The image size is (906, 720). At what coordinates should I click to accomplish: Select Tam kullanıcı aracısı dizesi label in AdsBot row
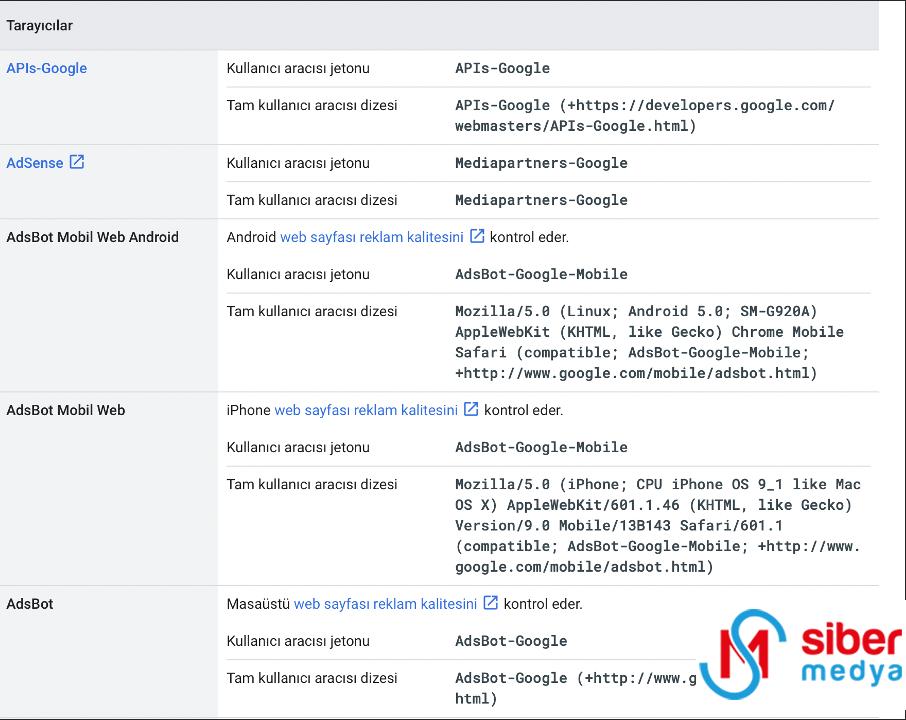[311, 678]
